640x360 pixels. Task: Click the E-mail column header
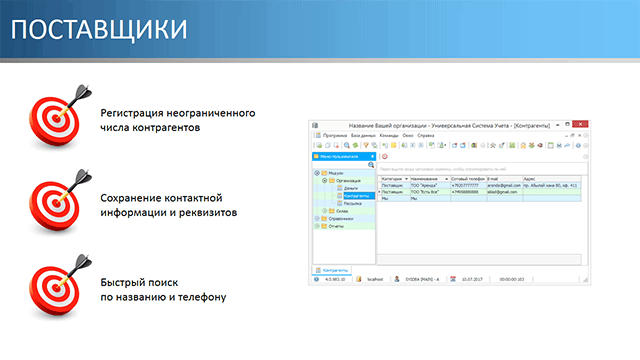tap(504, 179)
